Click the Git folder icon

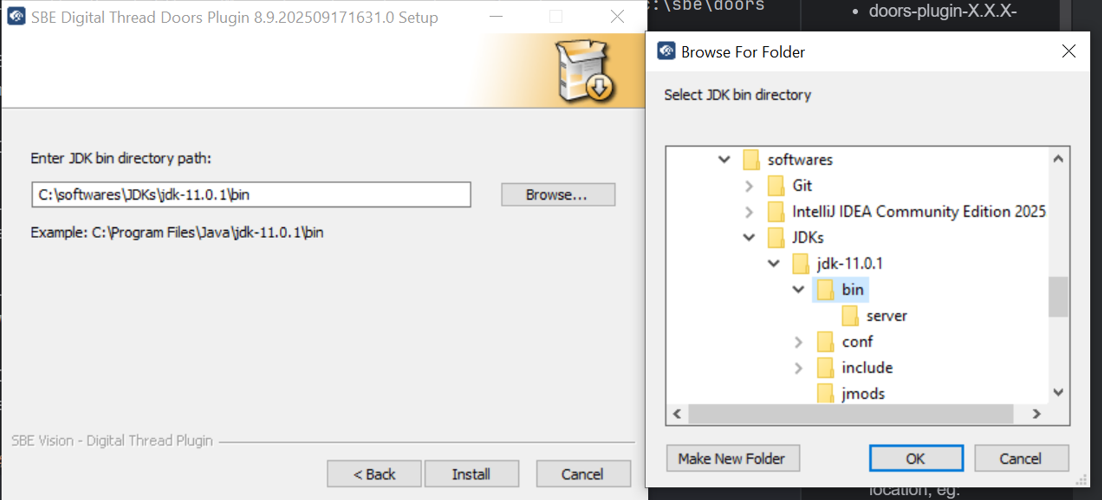pos(776,186)
